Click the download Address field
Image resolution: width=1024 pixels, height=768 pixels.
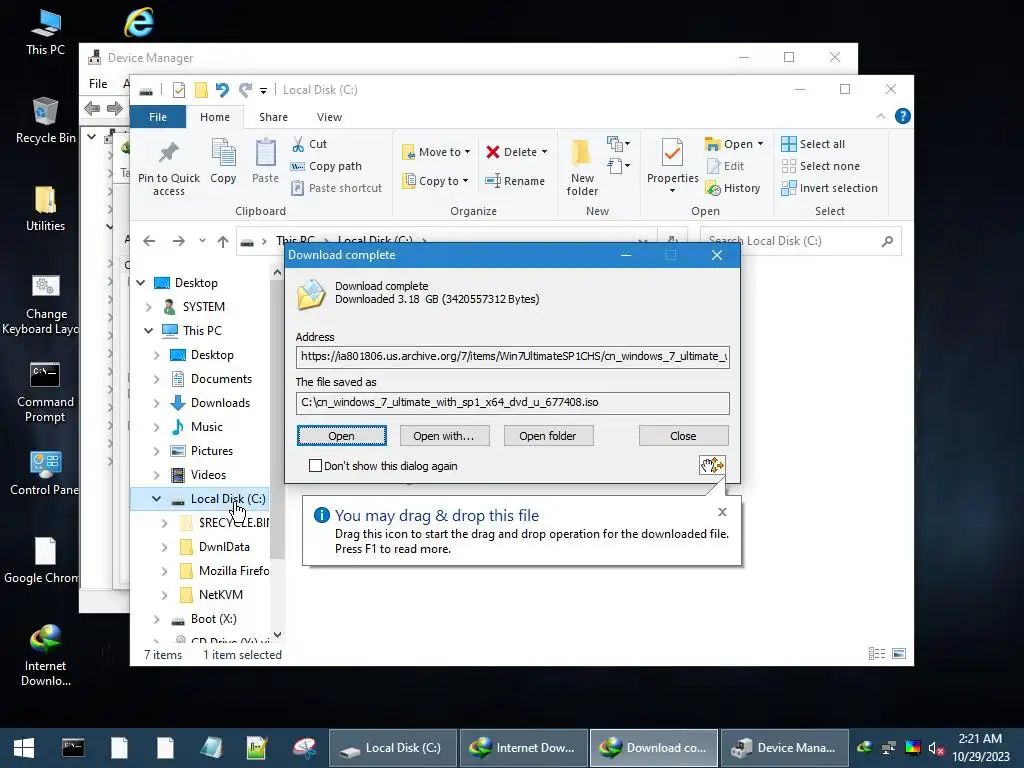click(x=513, y=357)
